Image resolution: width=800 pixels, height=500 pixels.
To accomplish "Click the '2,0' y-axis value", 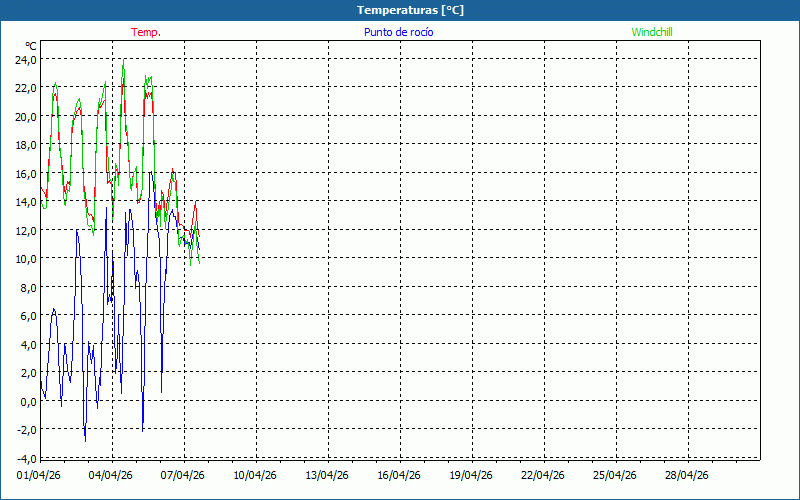I will [x=28, y=373].
